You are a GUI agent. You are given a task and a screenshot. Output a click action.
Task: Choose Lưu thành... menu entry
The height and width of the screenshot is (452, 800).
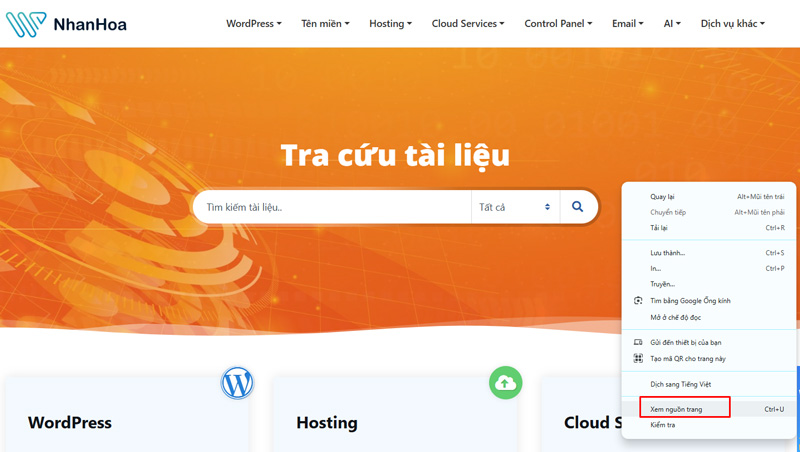tap(709, 253)
